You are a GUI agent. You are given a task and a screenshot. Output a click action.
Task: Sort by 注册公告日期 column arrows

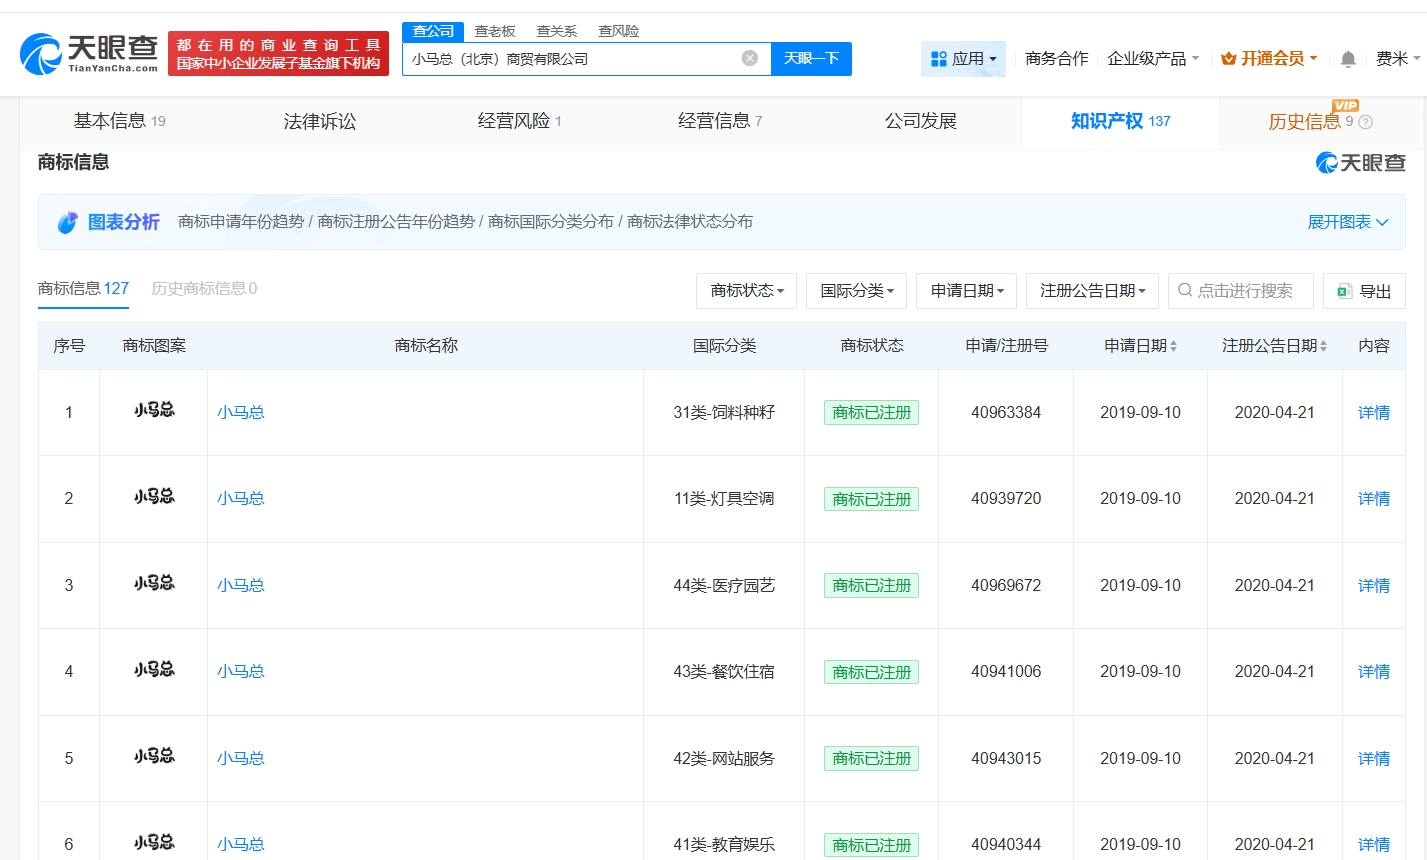click(x=1323, y=346)
